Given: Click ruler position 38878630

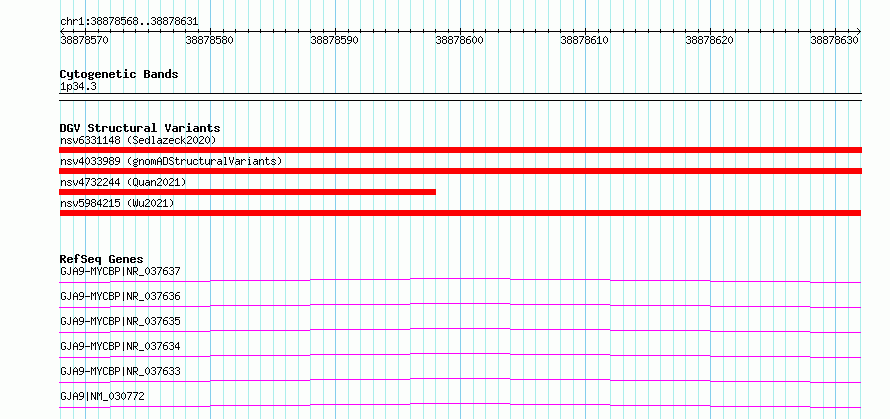Looking at the screenshot, I should coord(834,40).
